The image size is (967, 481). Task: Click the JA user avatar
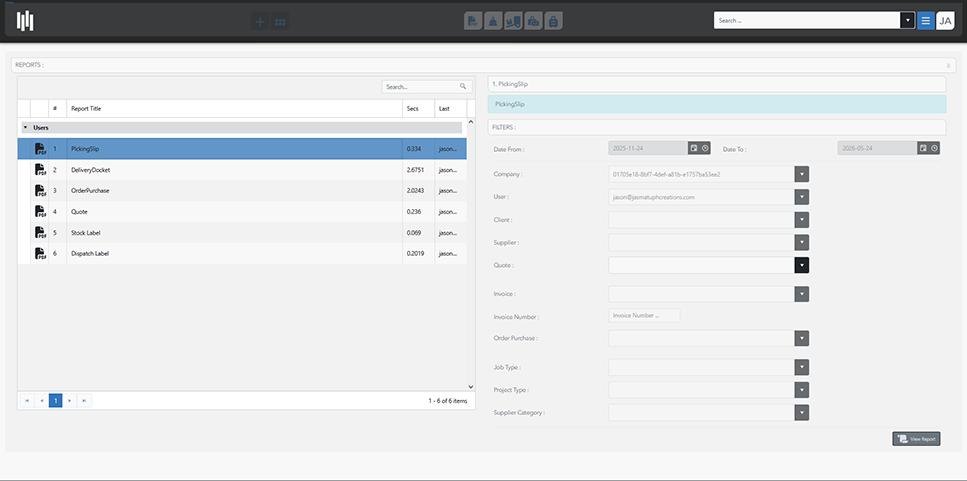tap(946, 20)
